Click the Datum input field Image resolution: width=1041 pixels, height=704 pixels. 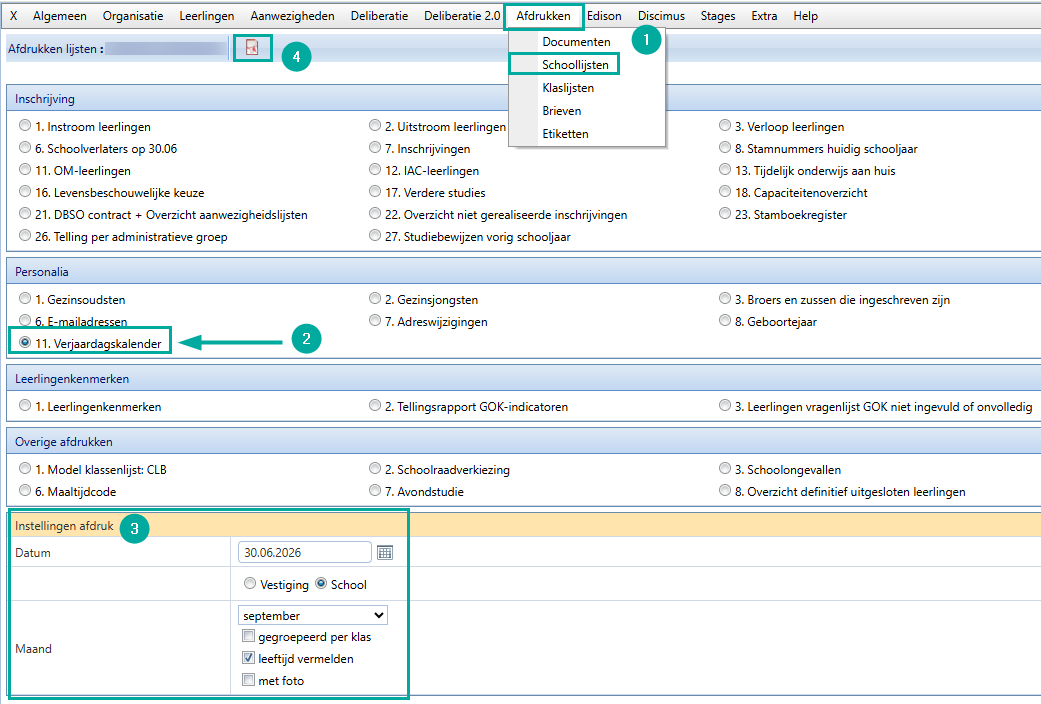[305, 553]
